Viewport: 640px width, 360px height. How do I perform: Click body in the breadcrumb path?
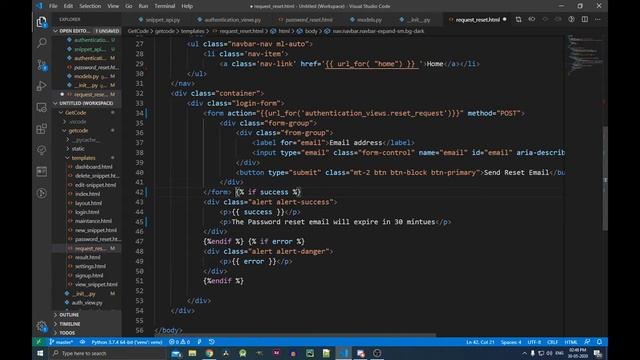[311, 31]
